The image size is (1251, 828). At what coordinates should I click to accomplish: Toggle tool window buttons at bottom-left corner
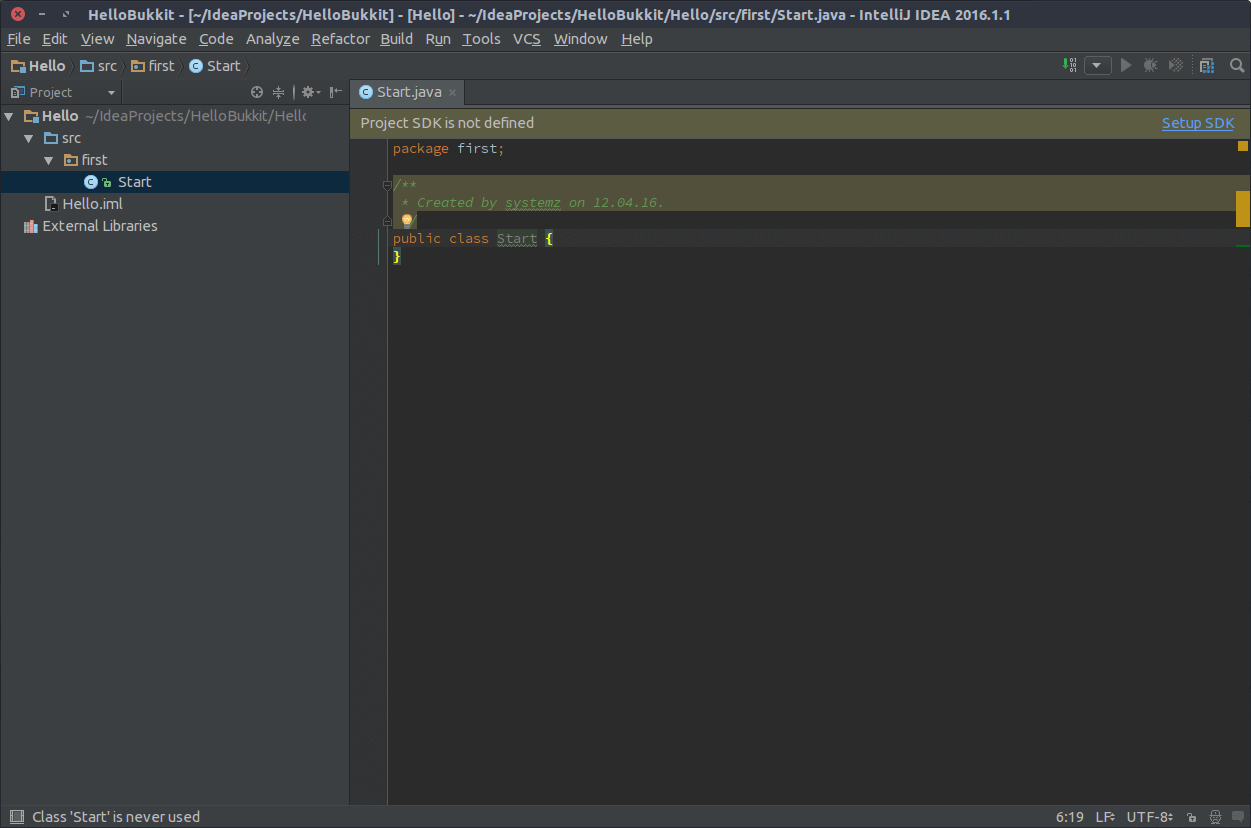[14, 817]
